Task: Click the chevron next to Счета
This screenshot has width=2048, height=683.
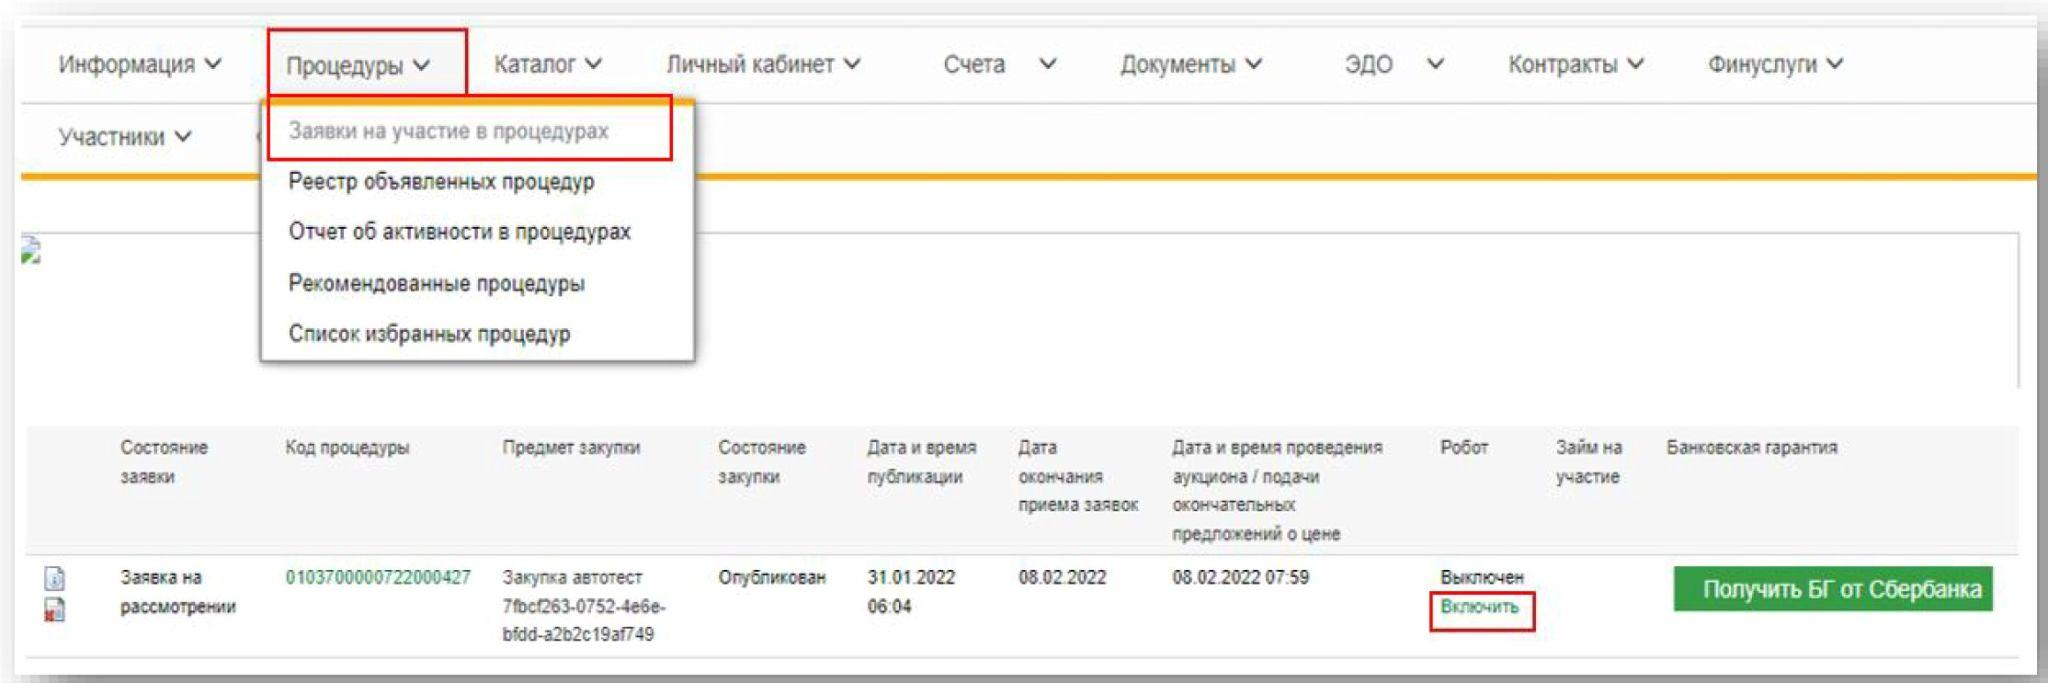Action: [x=1047, y=64]
